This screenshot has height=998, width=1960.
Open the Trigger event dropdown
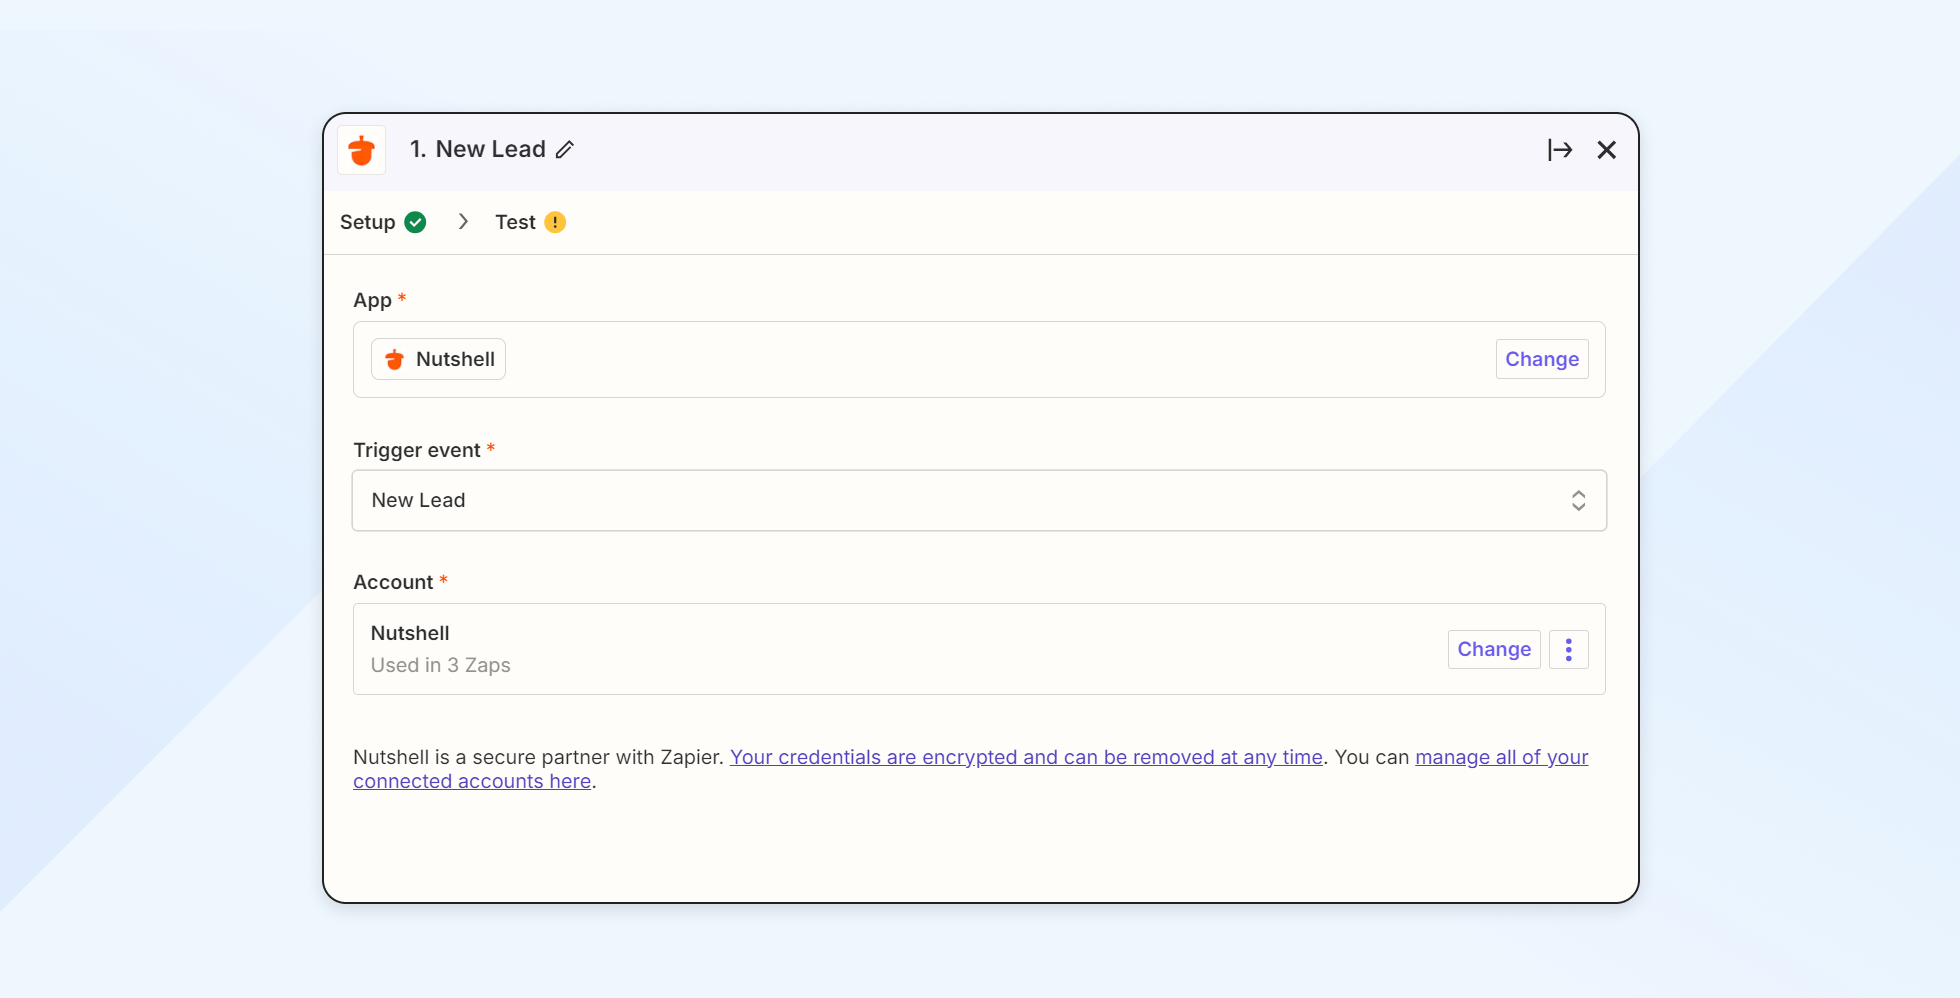(978, 500)
